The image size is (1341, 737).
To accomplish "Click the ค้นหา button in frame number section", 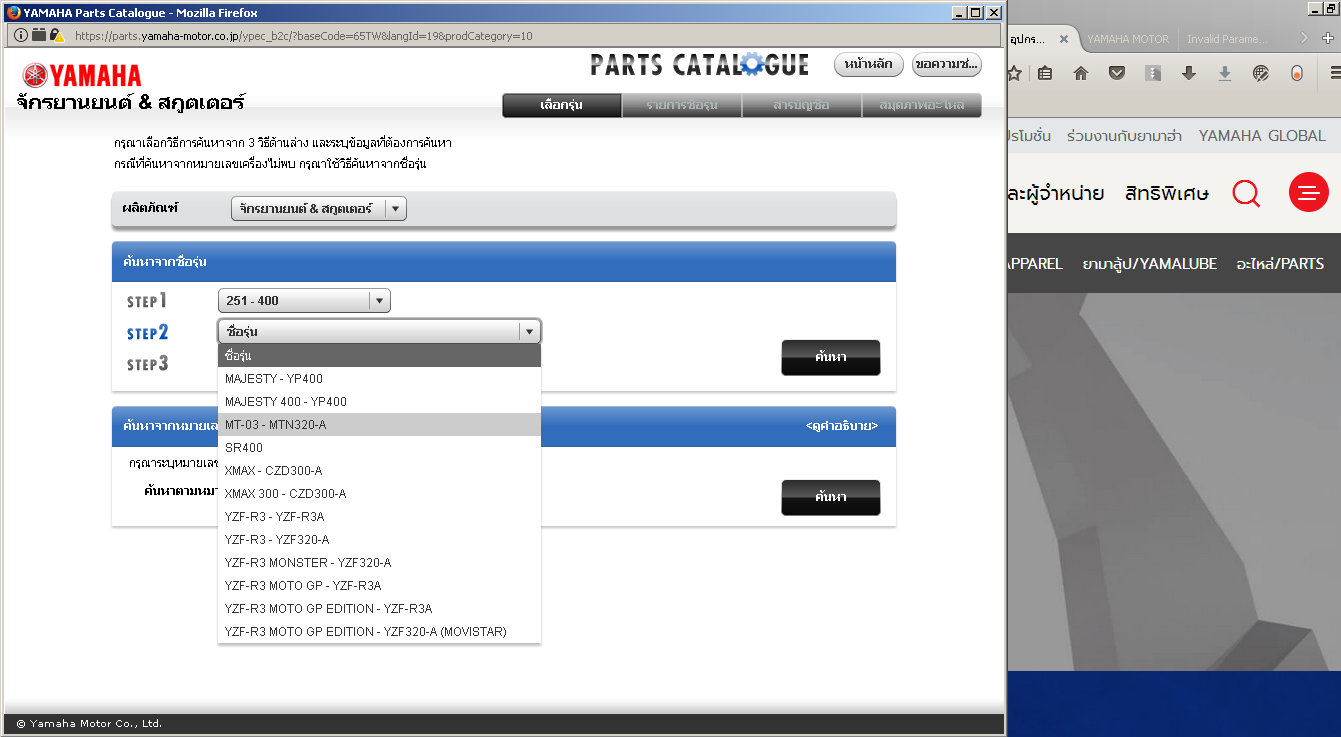I will [x=830, y=497].
